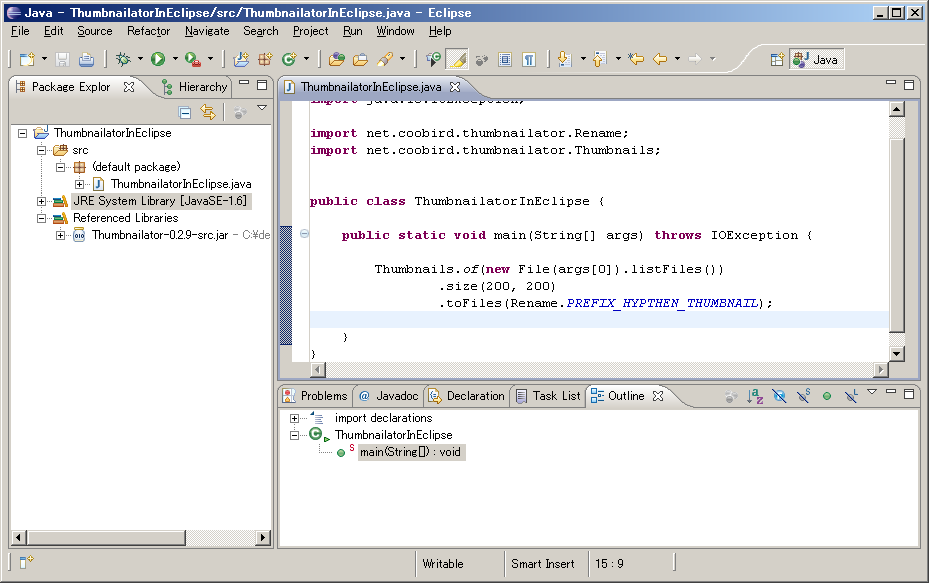Click the ThumbnailatorInEclipse class icon in Outline
The image size is (929, 583).
(316, 435)
